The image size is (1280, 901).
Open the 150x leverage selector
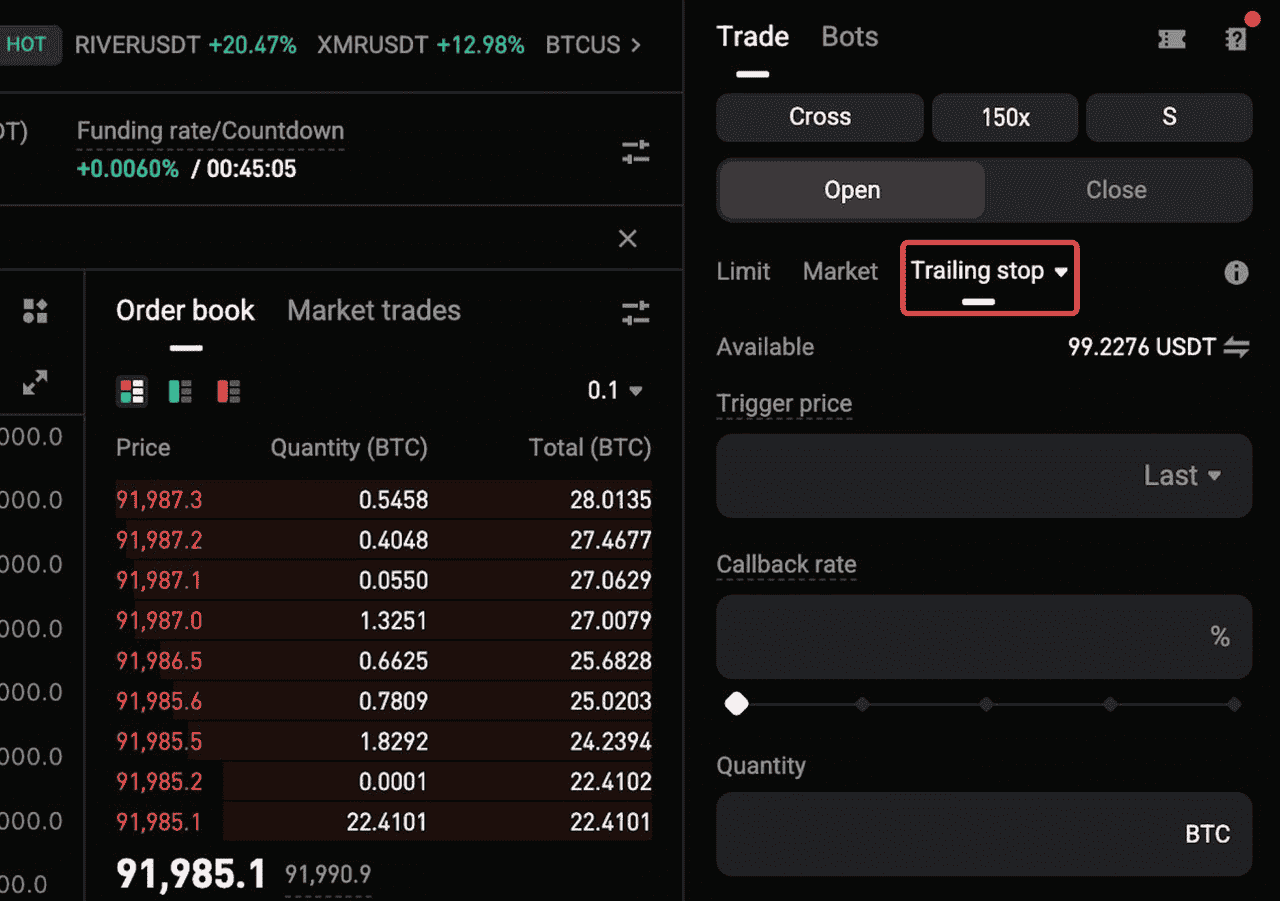coord(1004,117)
